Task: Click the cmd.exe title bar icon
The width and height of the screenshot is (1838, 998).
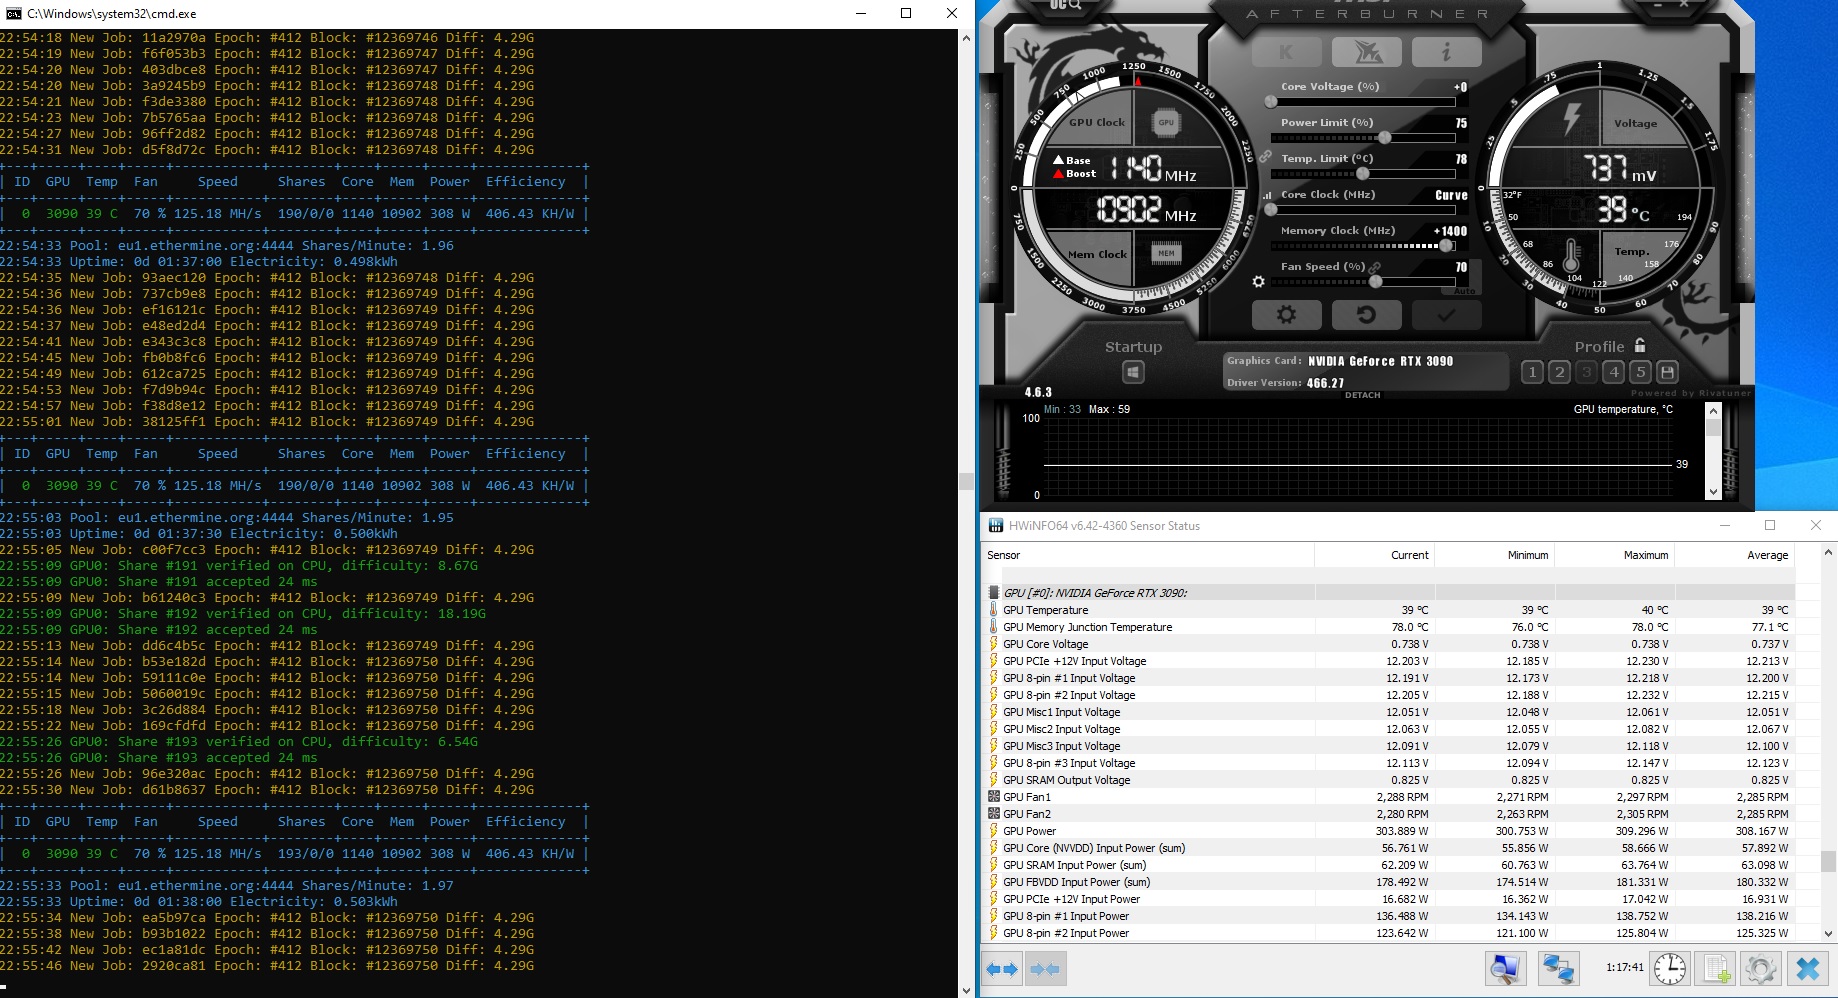Action: [x=14, y=14]
